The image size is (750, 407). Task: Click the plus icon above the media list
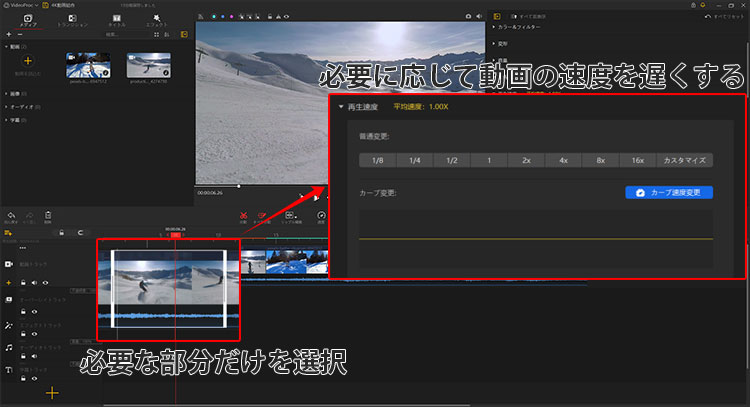point(9,34)
